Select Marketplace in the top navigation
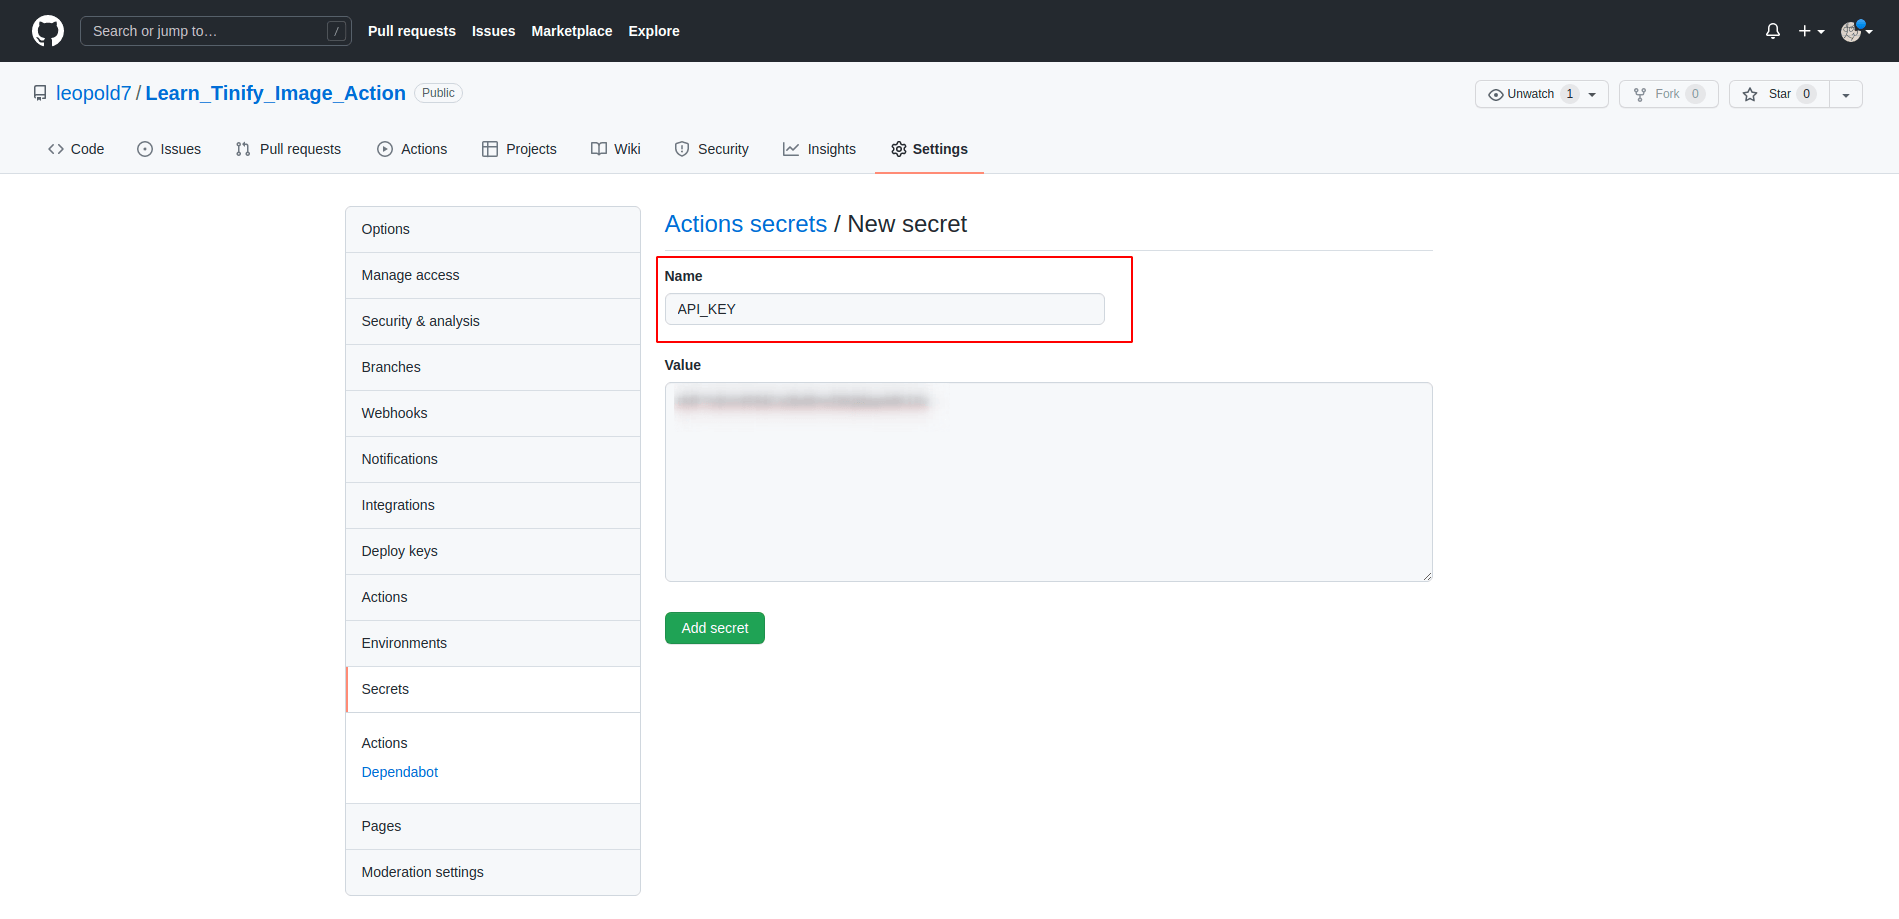 click(x=571, y=31)
